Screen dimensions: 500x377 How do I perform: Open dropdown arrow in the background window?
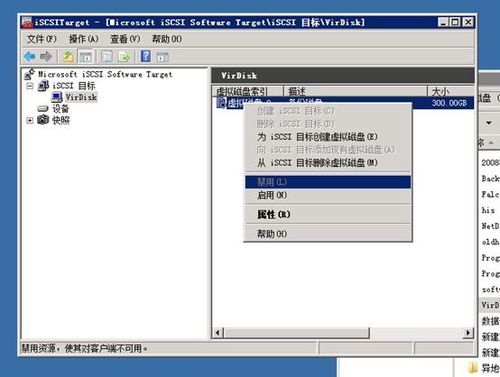pos(489,123)
